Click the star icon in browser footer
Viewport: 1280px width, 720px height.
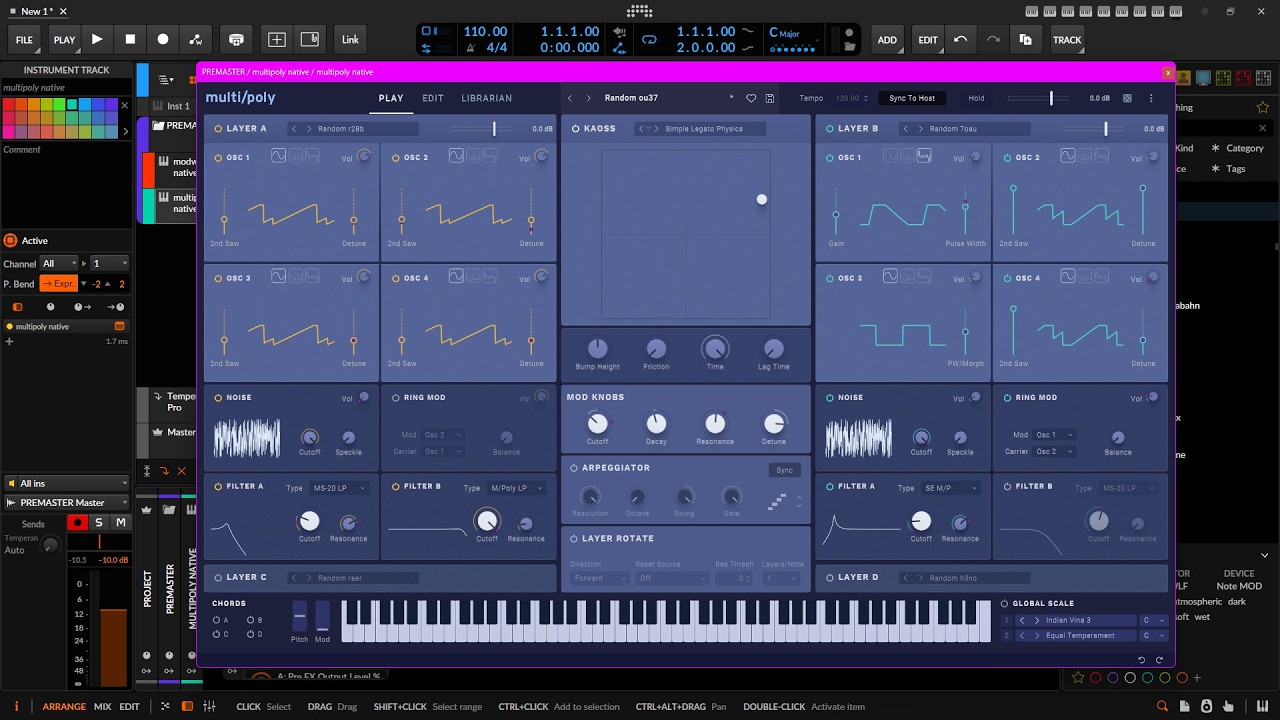1078,677
